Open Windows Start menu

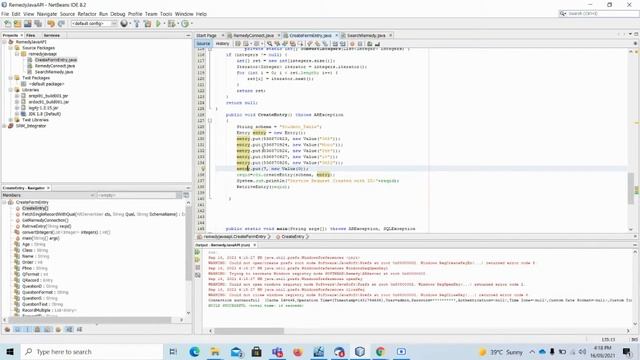coord(9,351)
